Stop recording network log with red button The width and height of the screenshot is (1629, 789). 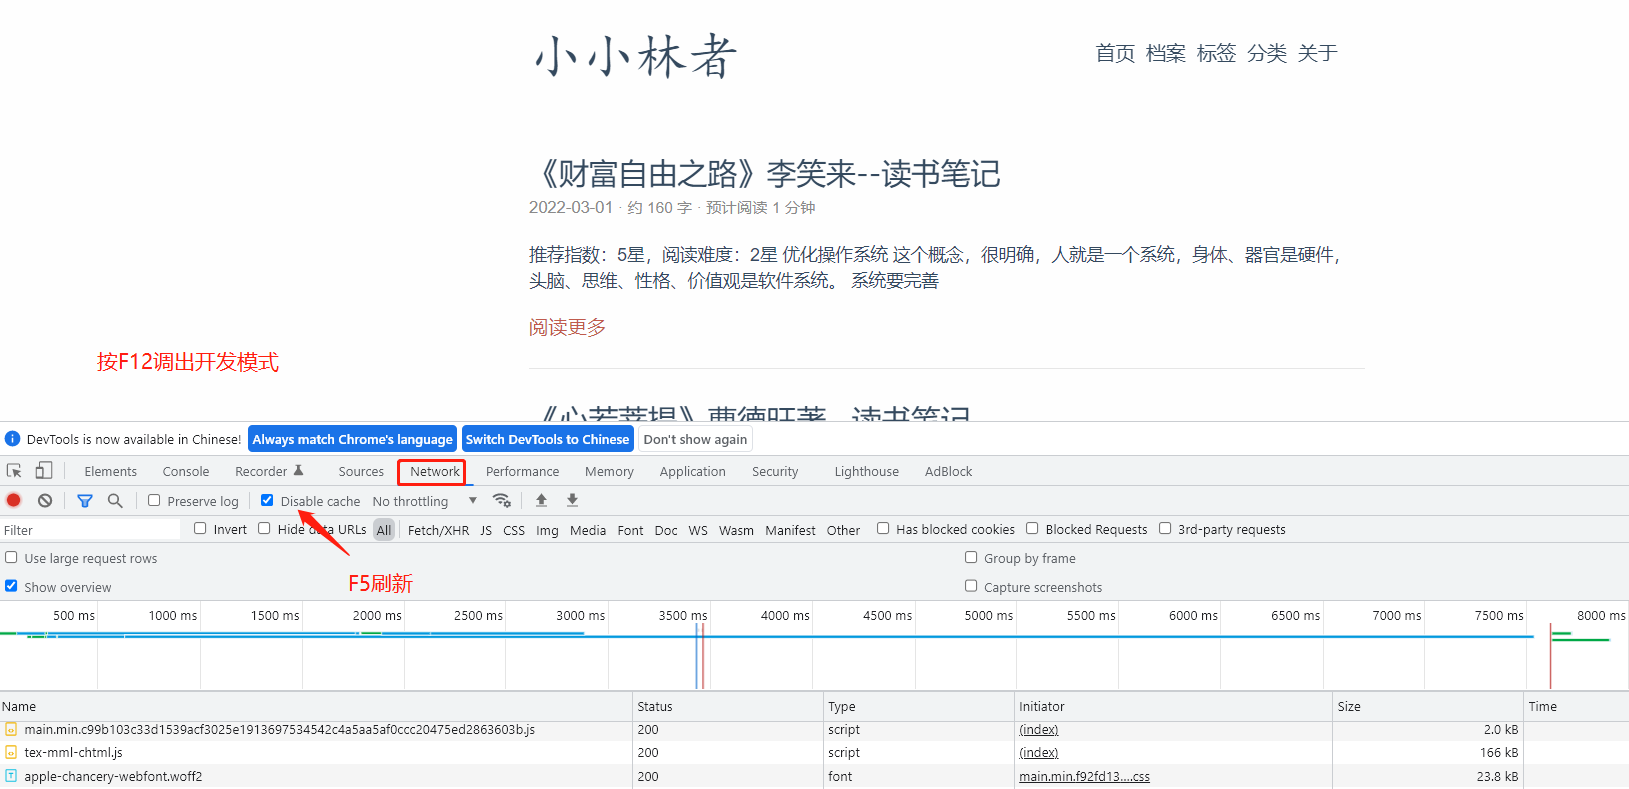[14, 501]
